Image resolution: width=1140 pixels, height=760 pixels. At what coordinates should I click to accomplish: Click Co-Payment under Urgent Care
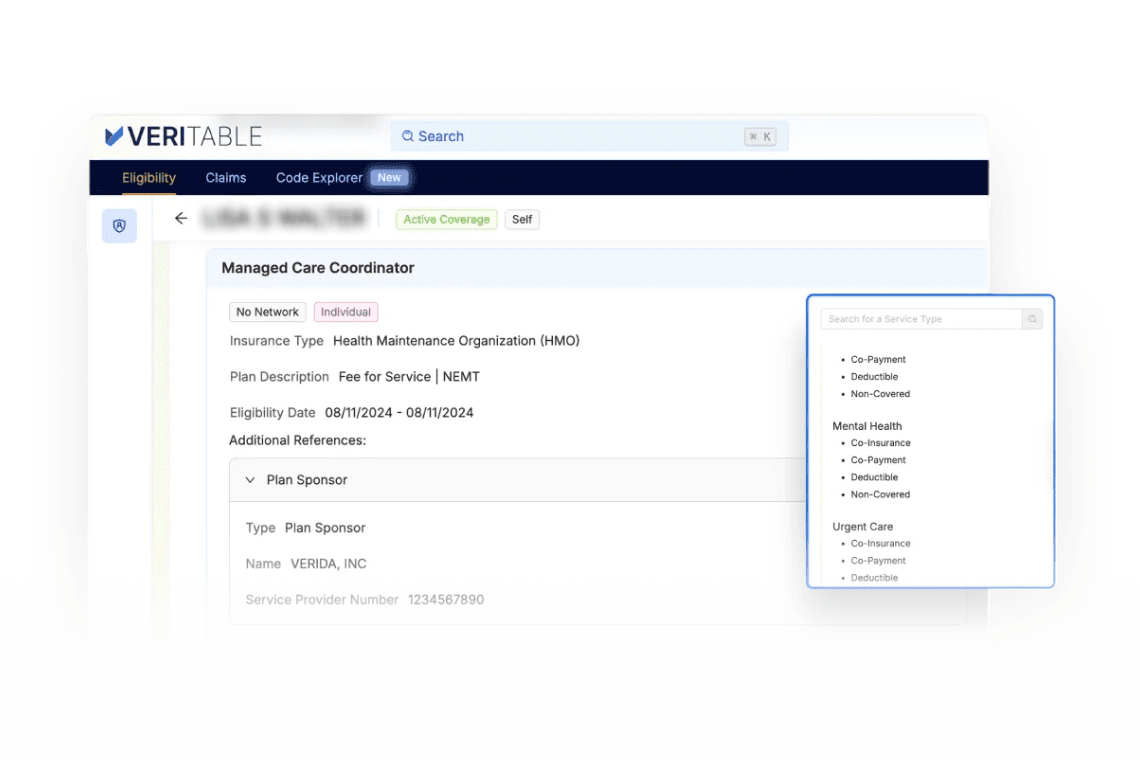click(878, 561)
